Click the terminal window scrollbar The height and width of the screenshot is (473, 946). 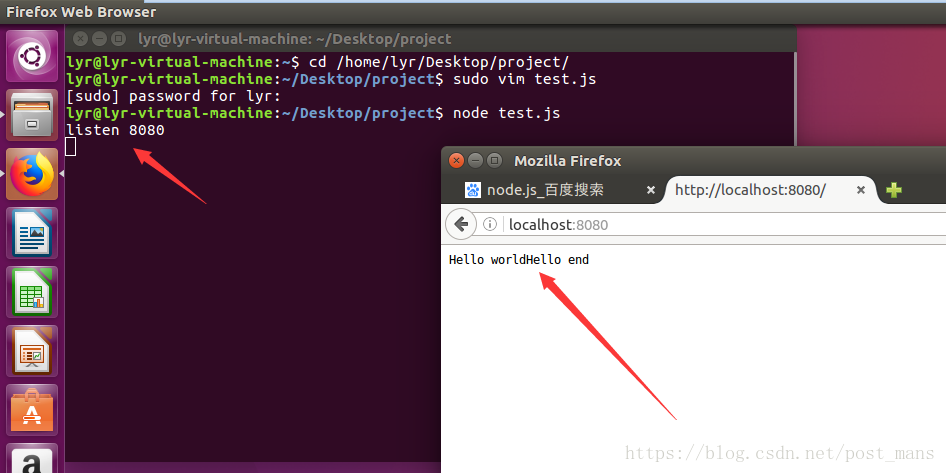(795, 100)
